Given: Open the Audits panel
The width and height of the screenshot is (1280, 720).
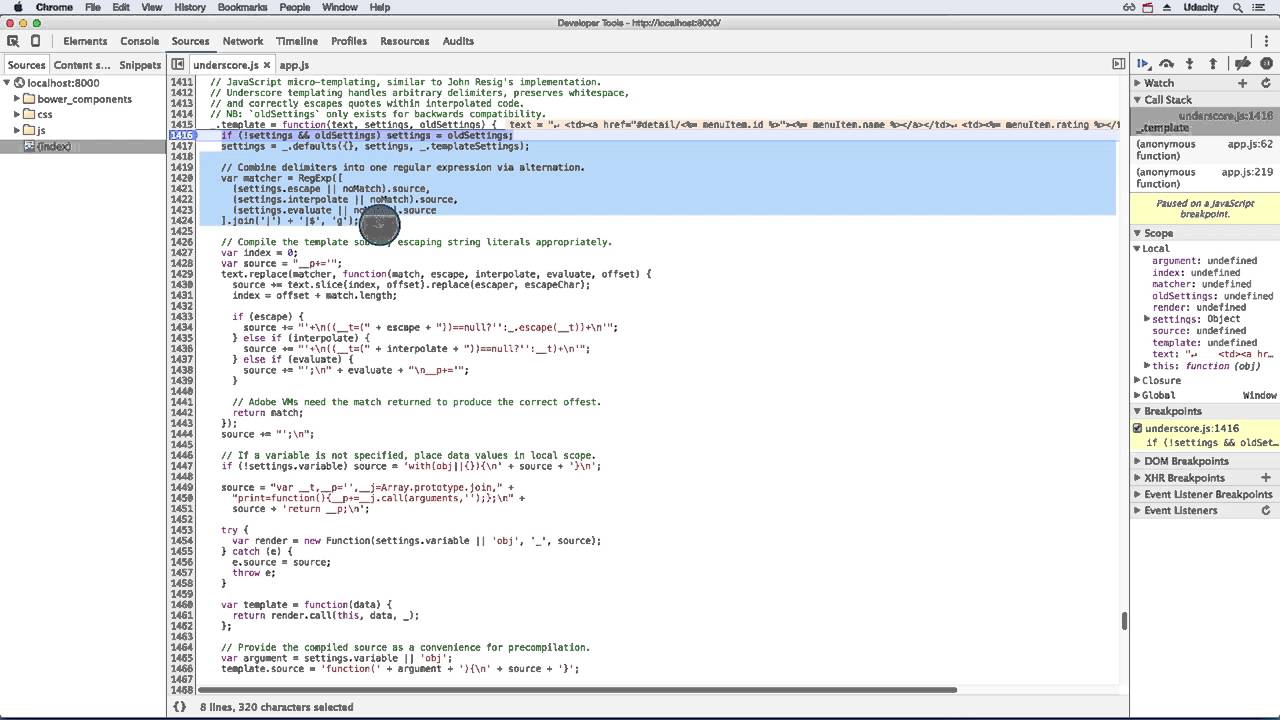Looking at the screenshot, I should (458, 41).
